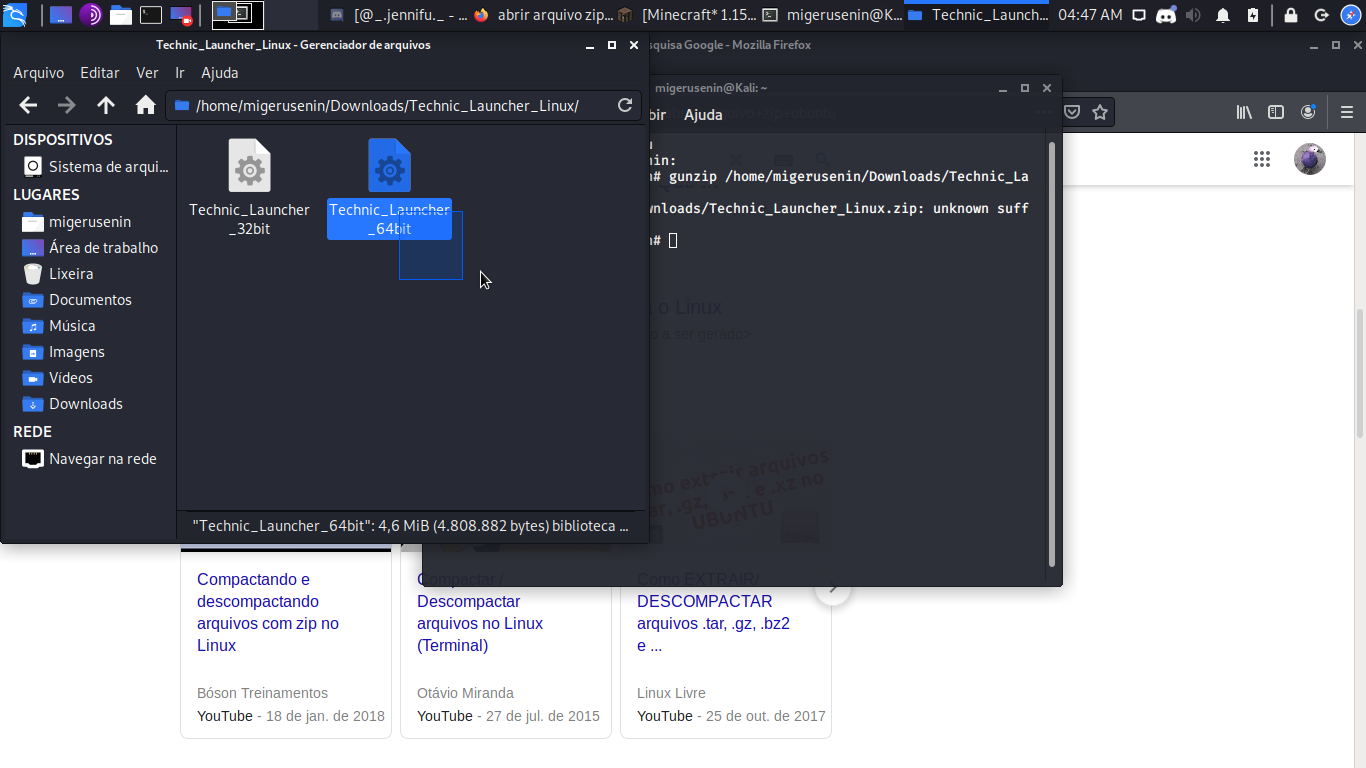Image resolution: width=1366 pixels, height=768 pixels.
Task: Open Firefox account icon in toolbar
Action: coord(1308,112)
